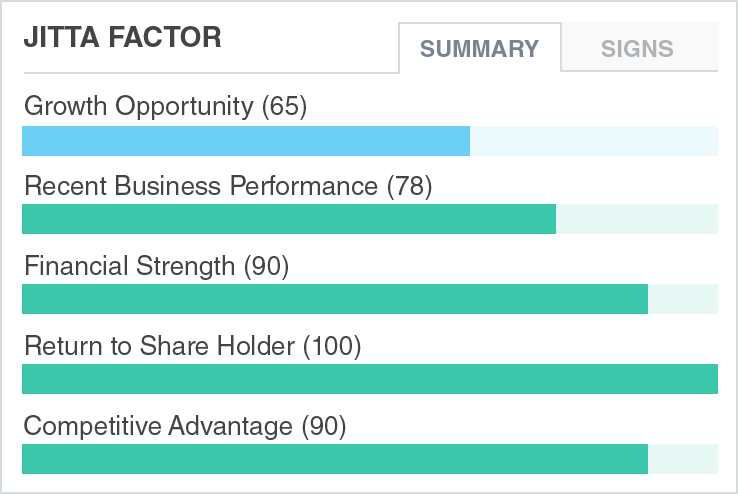This screenshot has height=494, width=738.
Task: Click the unfilled end of Financial Strength bar
Action: (683, 299)
